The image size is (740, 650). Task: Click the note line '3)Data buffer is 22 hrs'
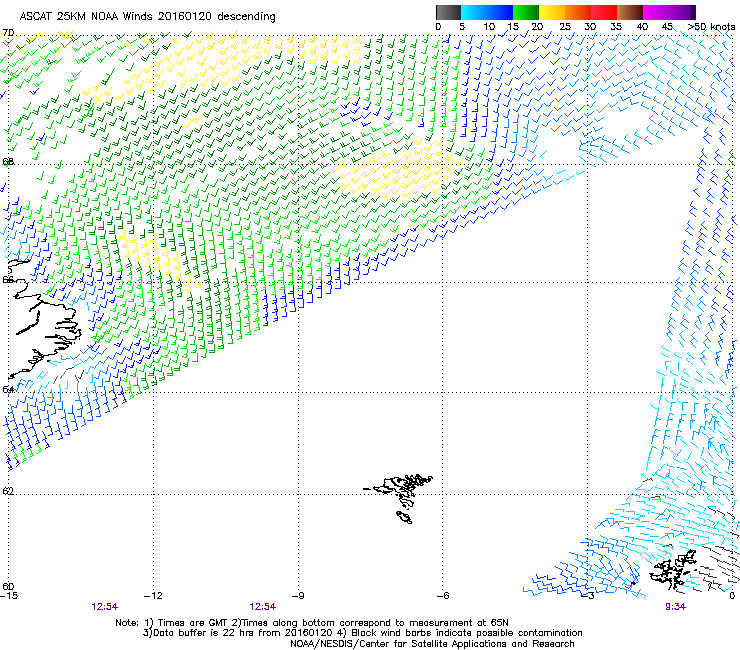[x=362, y=633]
